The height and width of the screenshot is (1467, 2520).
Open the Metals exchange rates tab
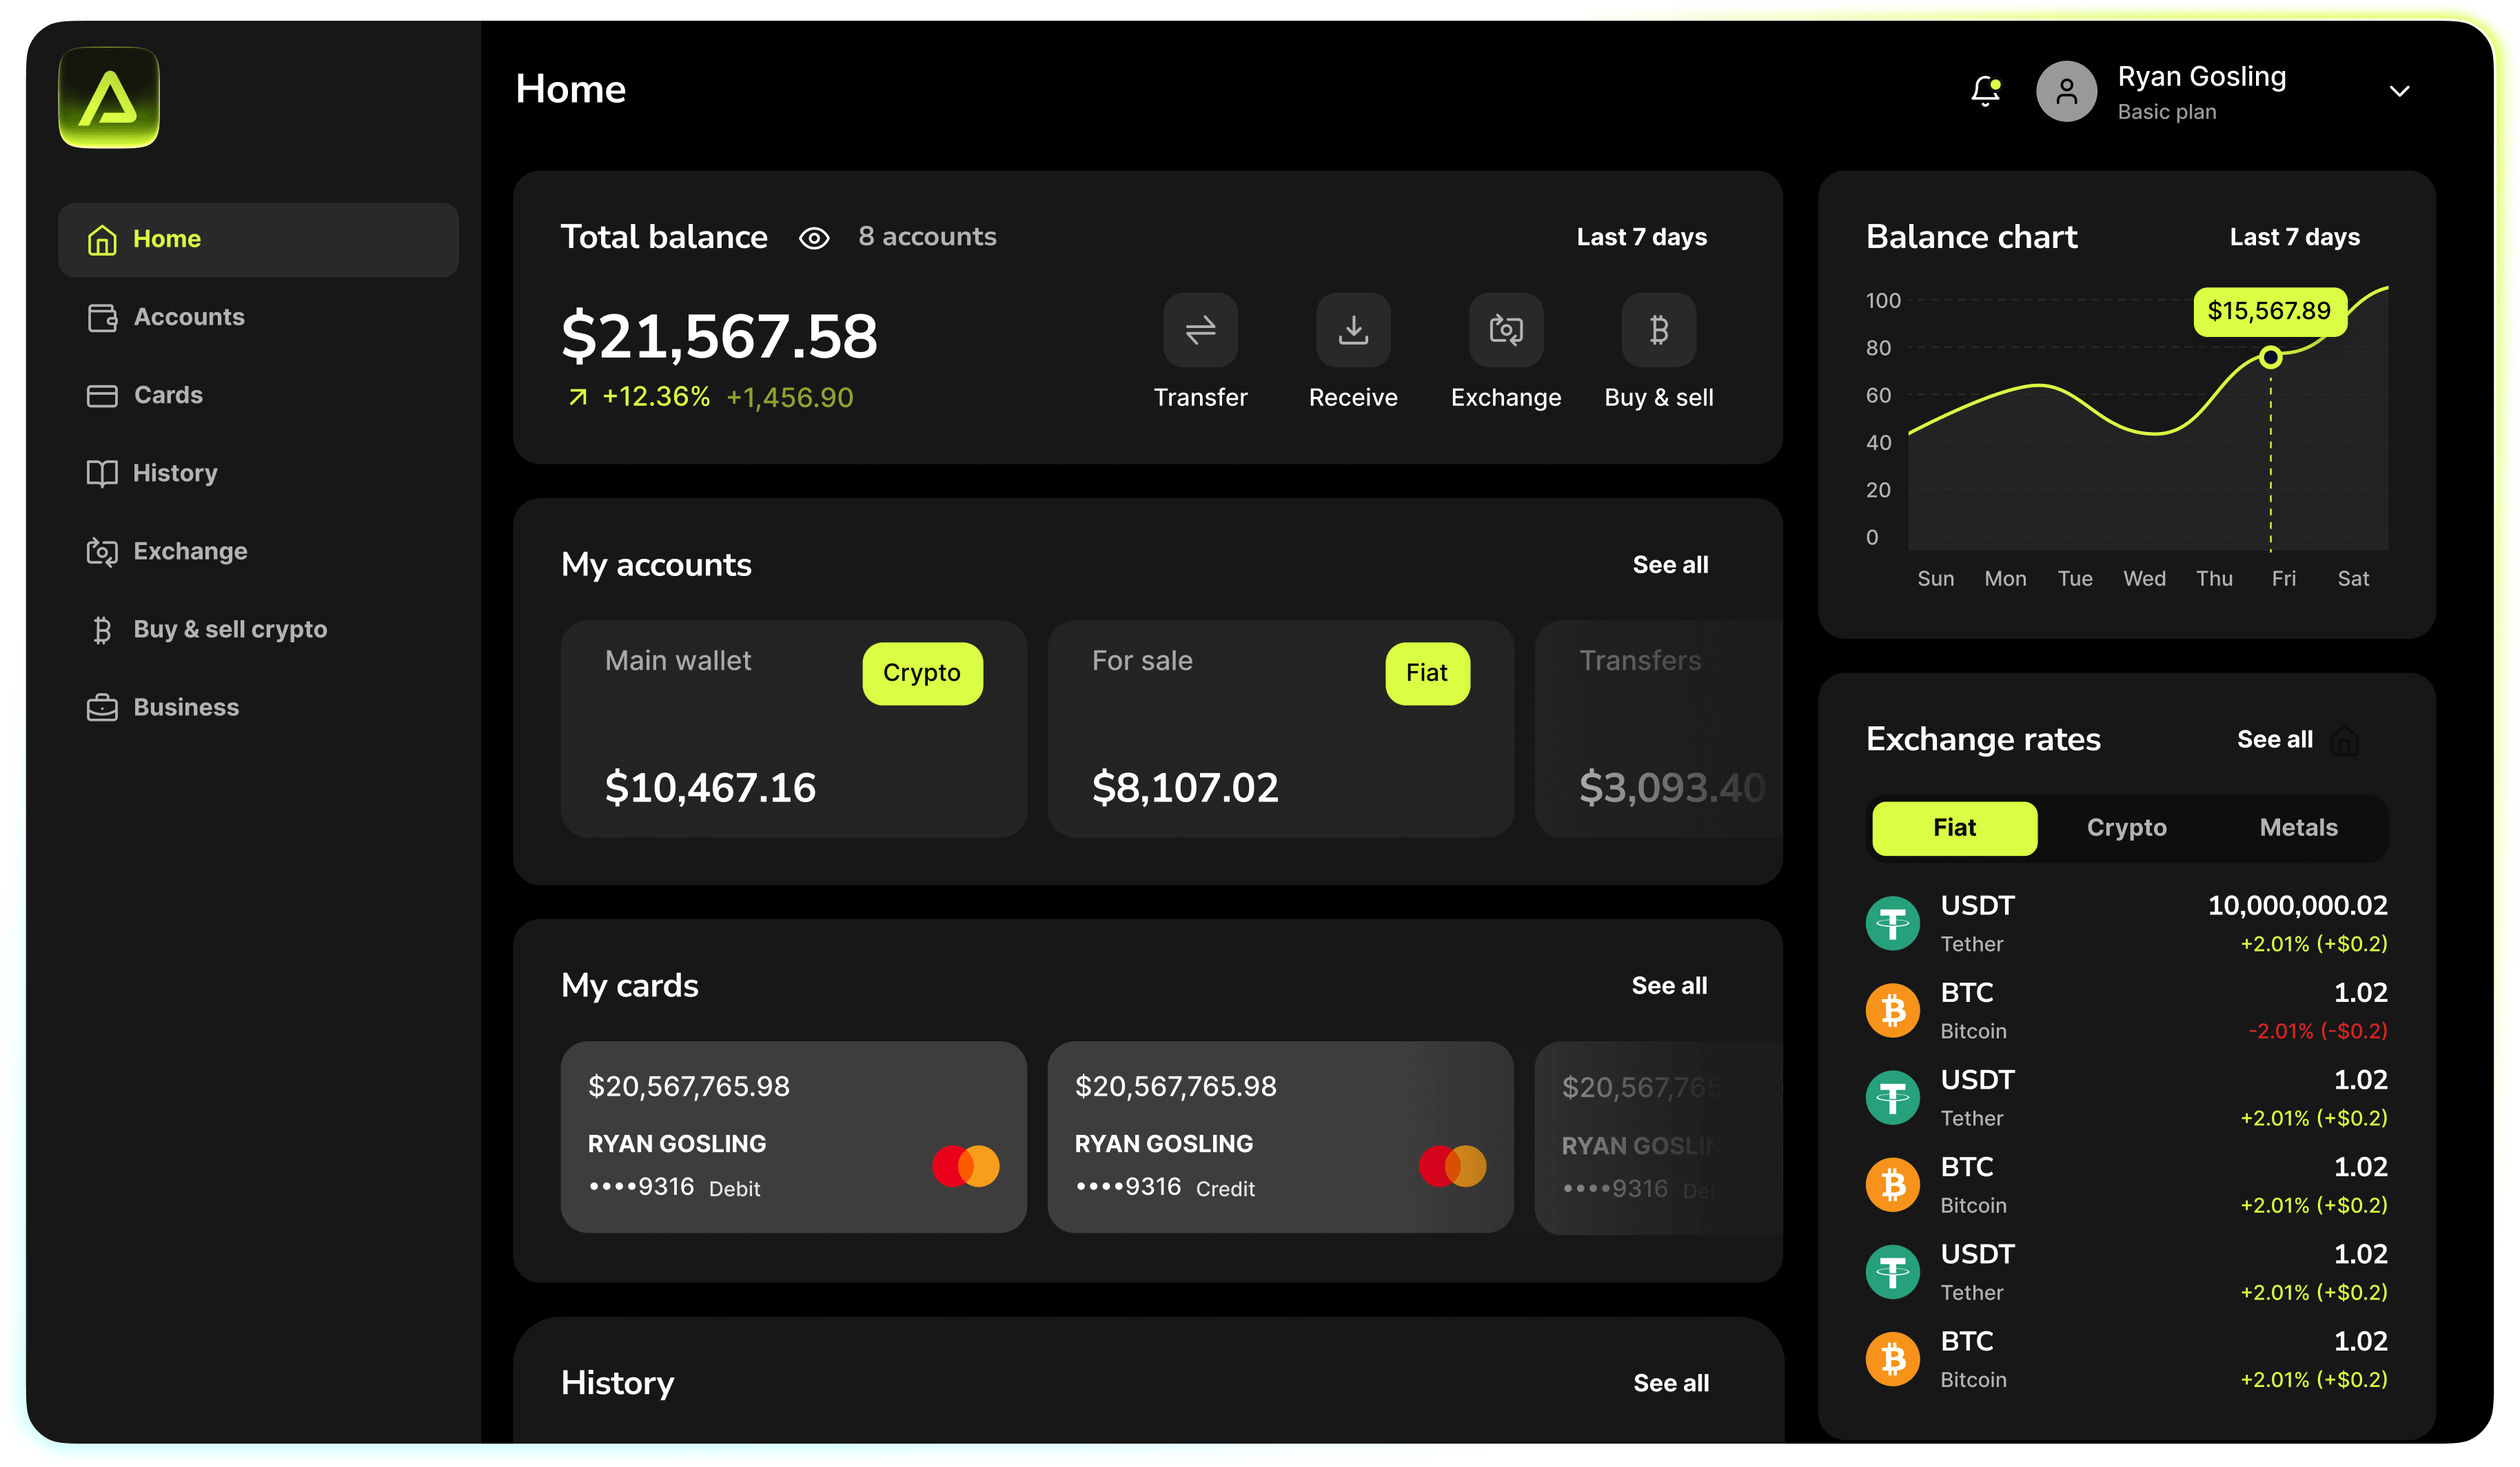click(2297, 827)
